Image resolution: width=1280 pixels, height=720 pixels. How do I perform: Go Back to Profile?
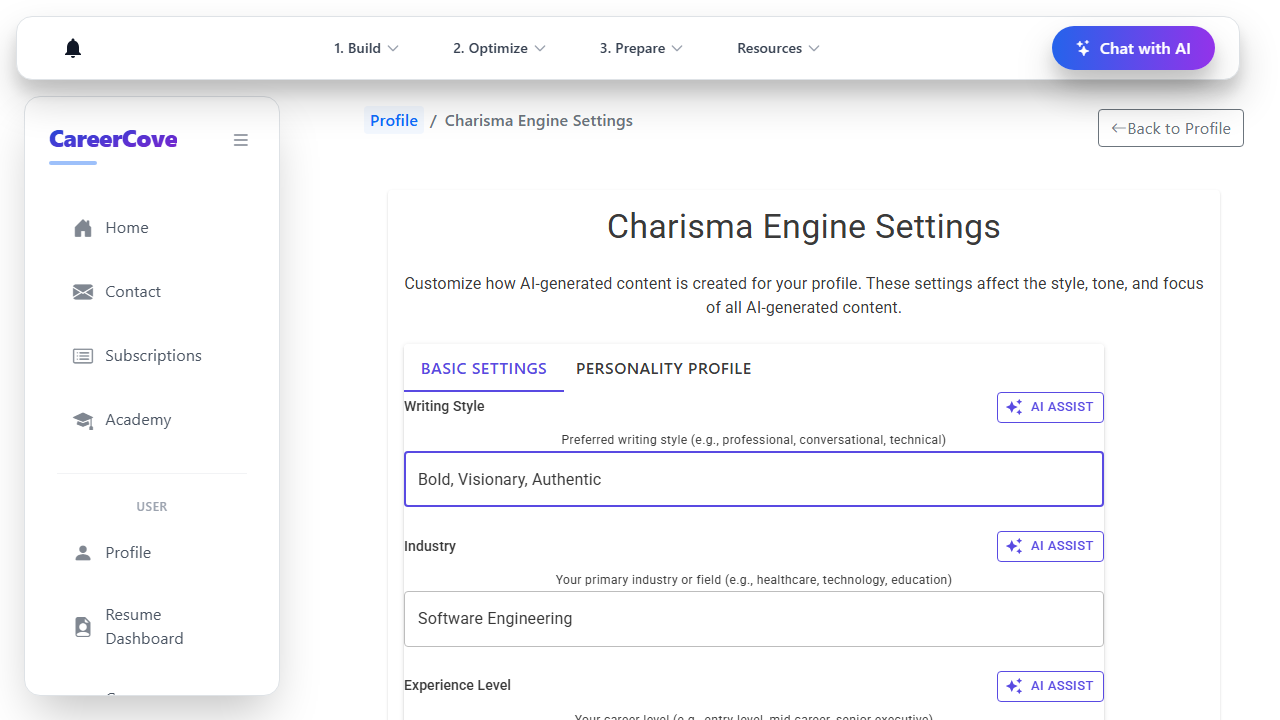coord(1171,128)
